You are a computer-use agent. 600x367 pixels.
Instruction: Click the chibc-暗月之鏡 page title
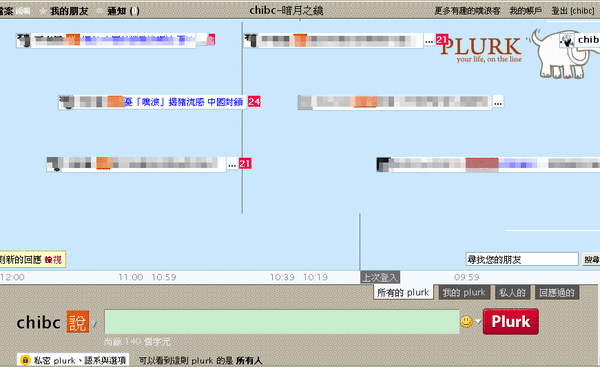pyautogui.click(x=286, y=10)
